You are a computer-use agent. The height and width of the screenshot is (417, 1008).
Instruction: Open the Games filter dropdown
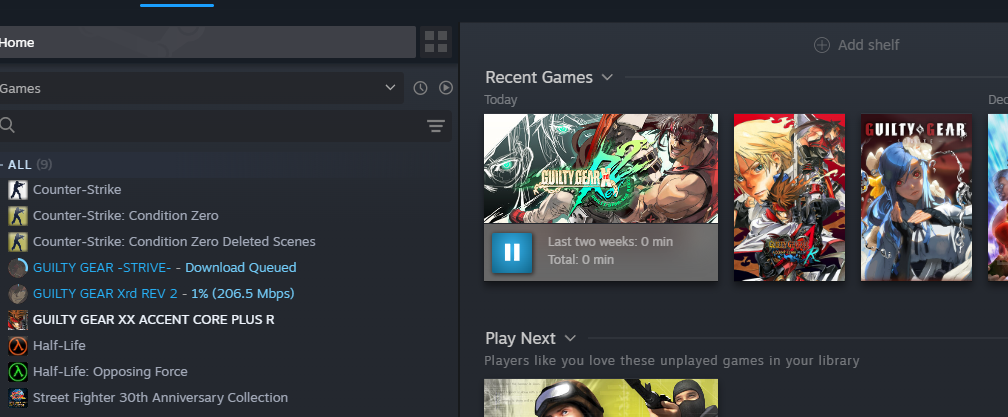tap(202, 88)
